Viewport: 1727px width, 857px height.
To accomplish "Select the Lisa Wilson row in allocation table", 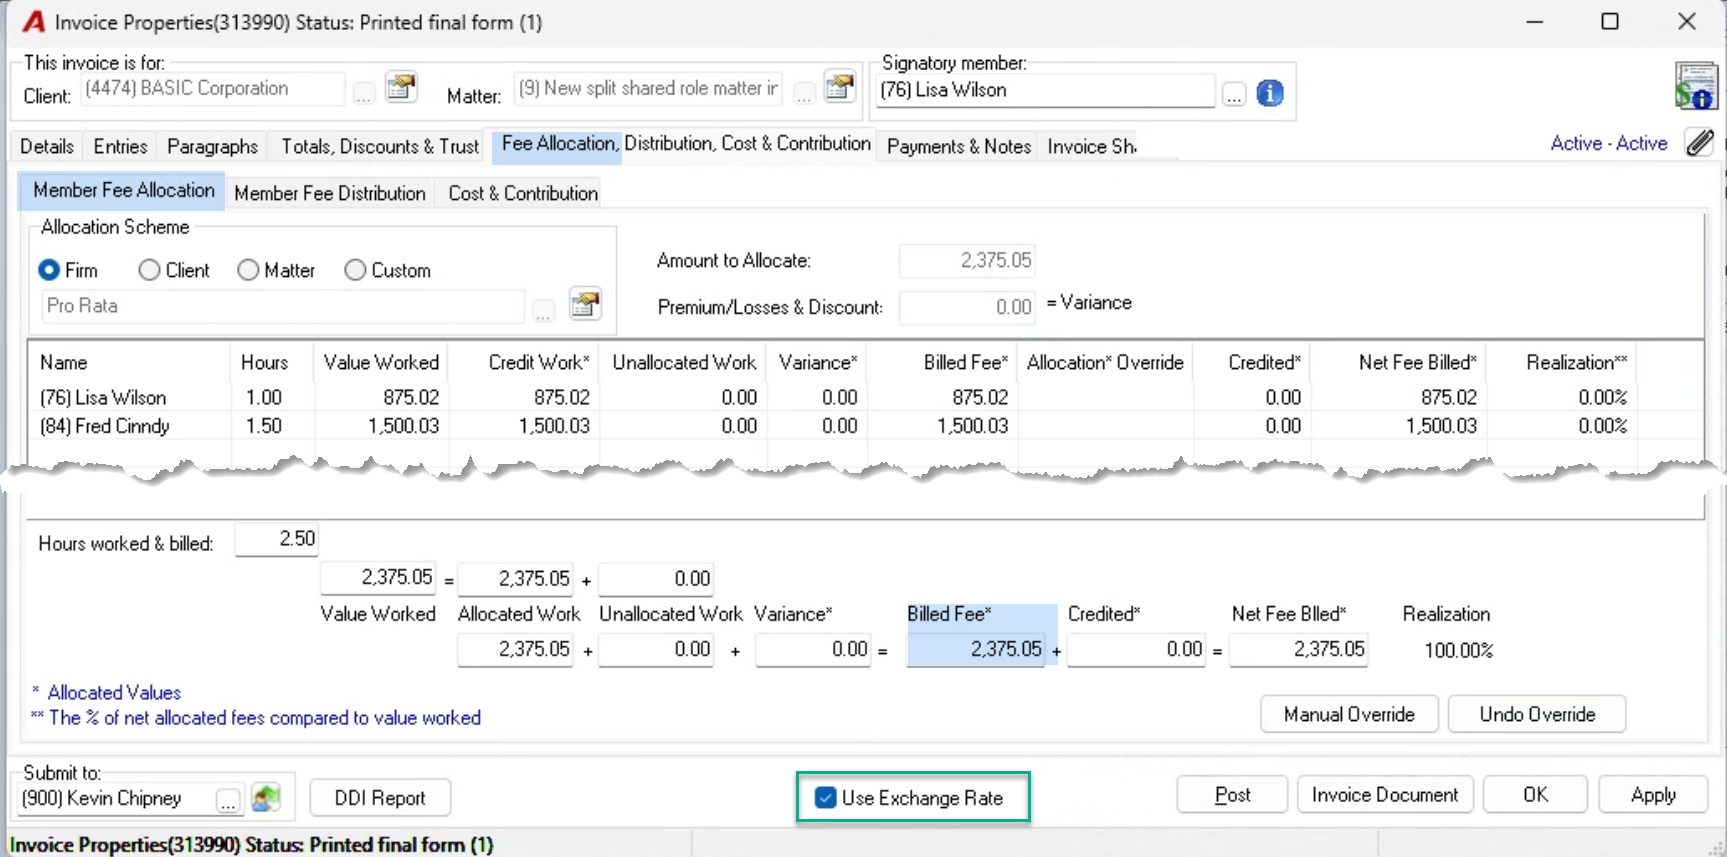I will point(866,397).
